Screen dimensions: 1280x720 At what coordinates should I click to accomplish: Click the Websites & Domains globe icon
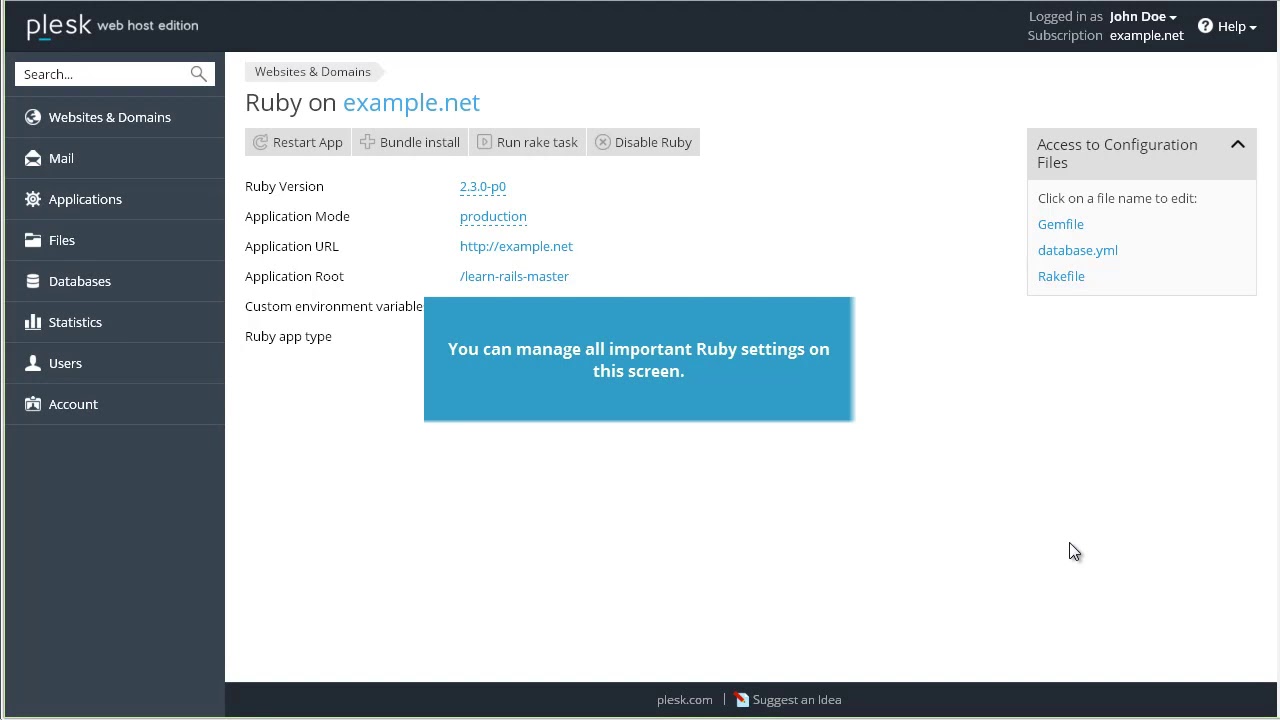(33, 117)
